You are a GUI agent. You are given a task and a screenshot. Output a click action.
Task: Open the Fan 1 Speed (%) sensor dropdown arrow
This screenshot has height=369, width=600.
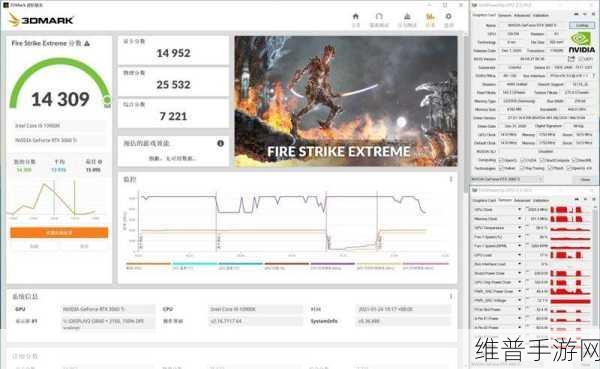point(520,237)
